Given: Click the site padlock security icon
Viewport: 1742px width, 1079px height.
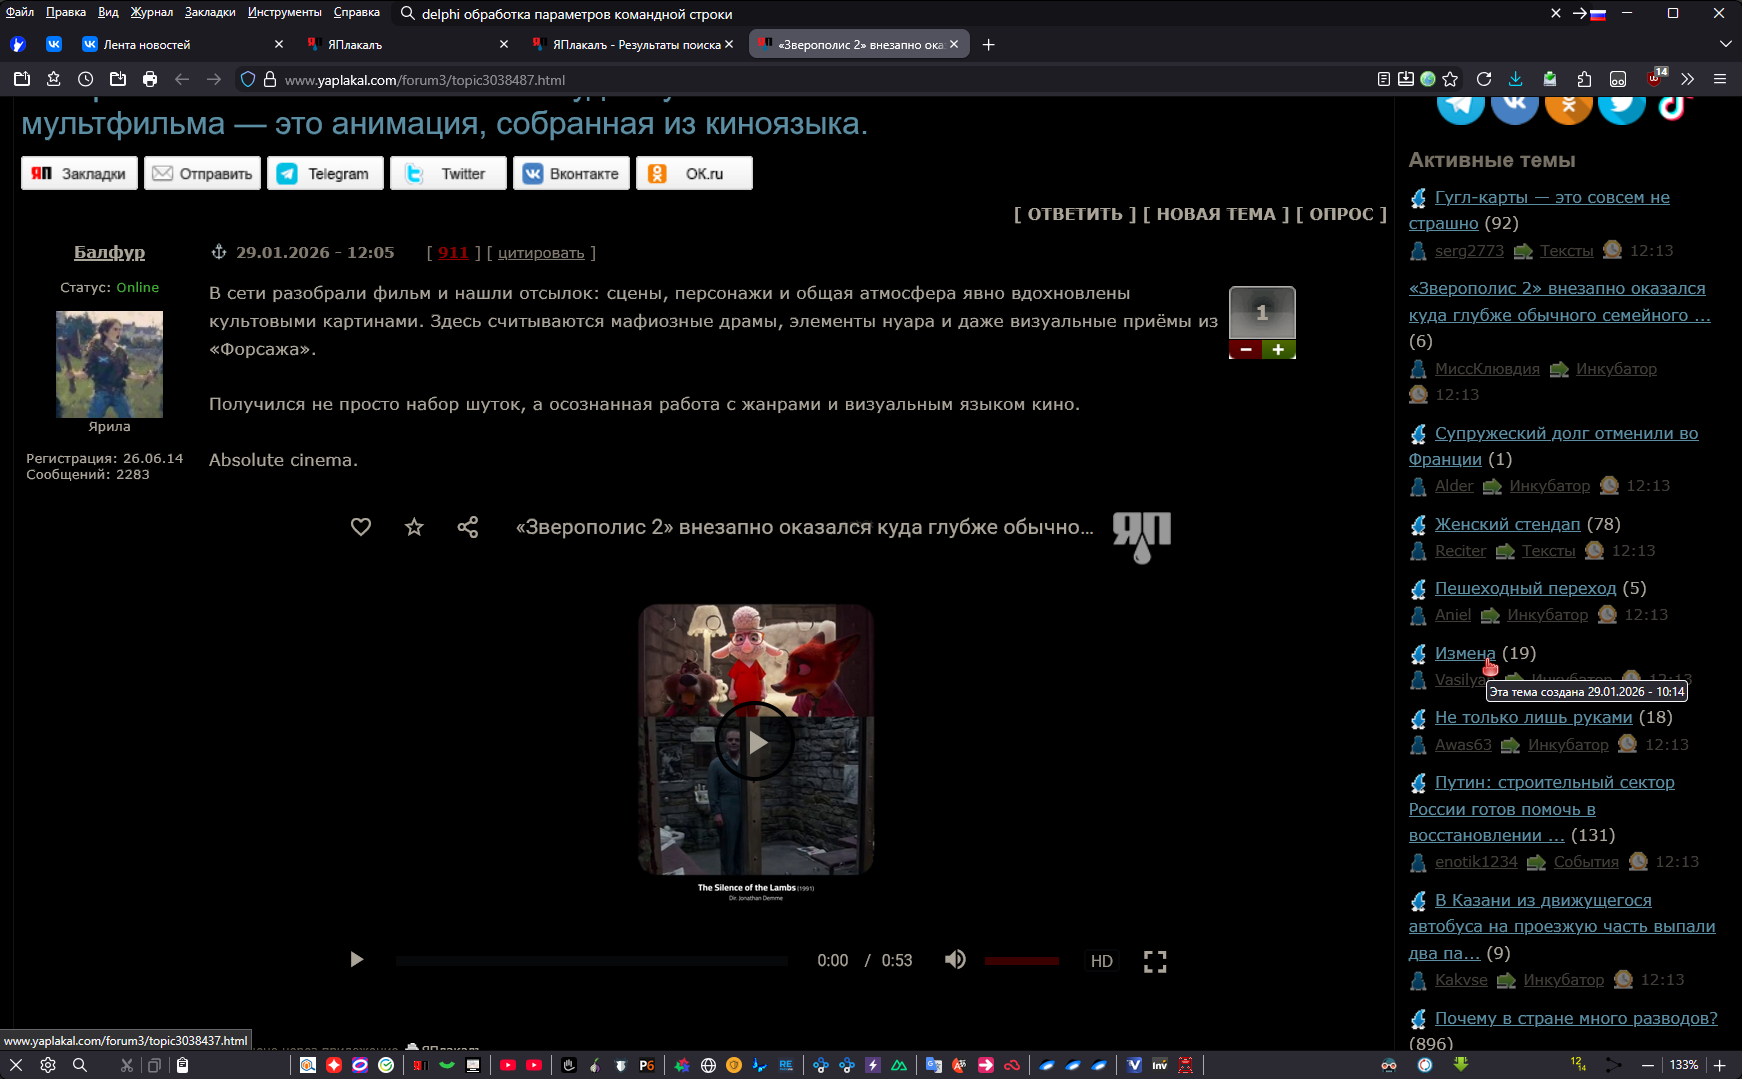Looking at the screenshot, I should coord(270,80).
